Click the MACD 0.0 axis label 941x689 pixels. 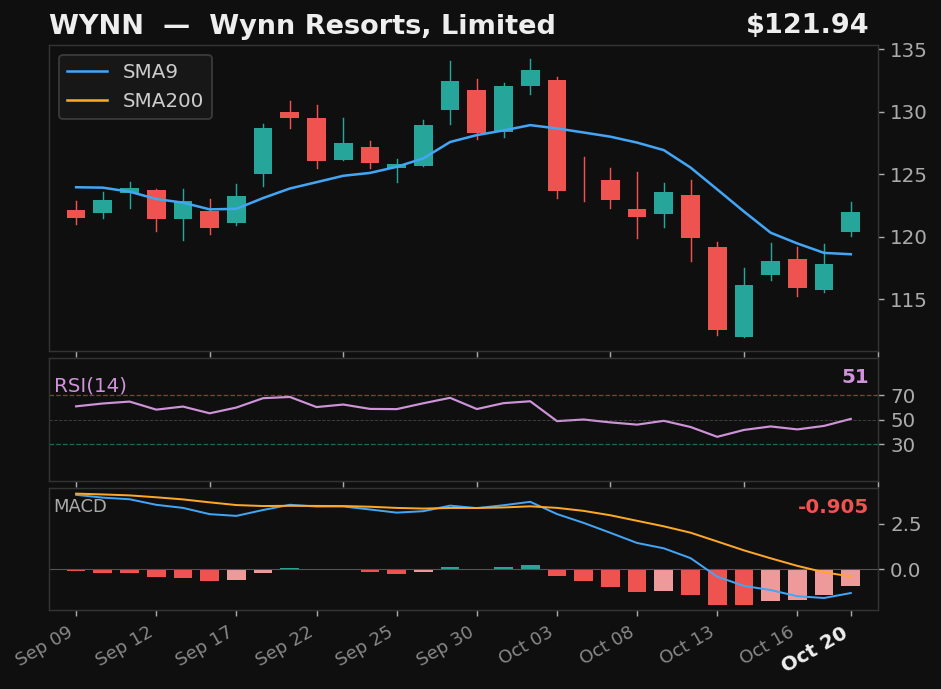pos(905,570)
